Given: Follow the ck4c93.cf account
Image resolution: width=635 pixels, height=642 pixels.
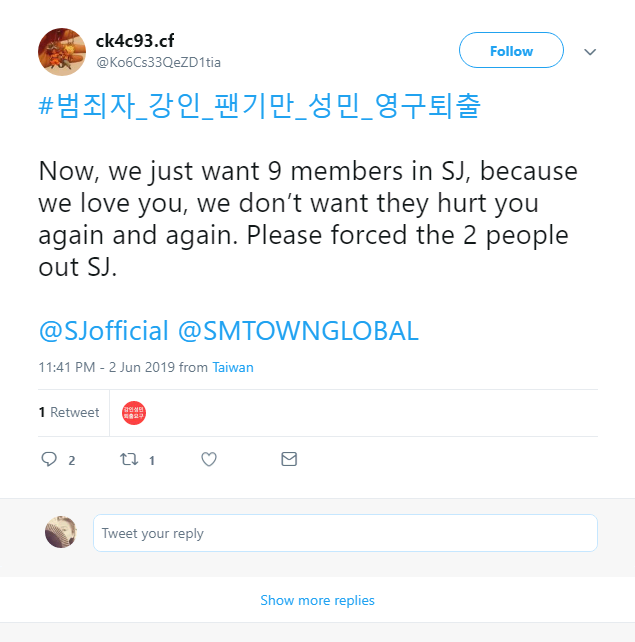Looking at the screenshot, I should tap(511, 51).
